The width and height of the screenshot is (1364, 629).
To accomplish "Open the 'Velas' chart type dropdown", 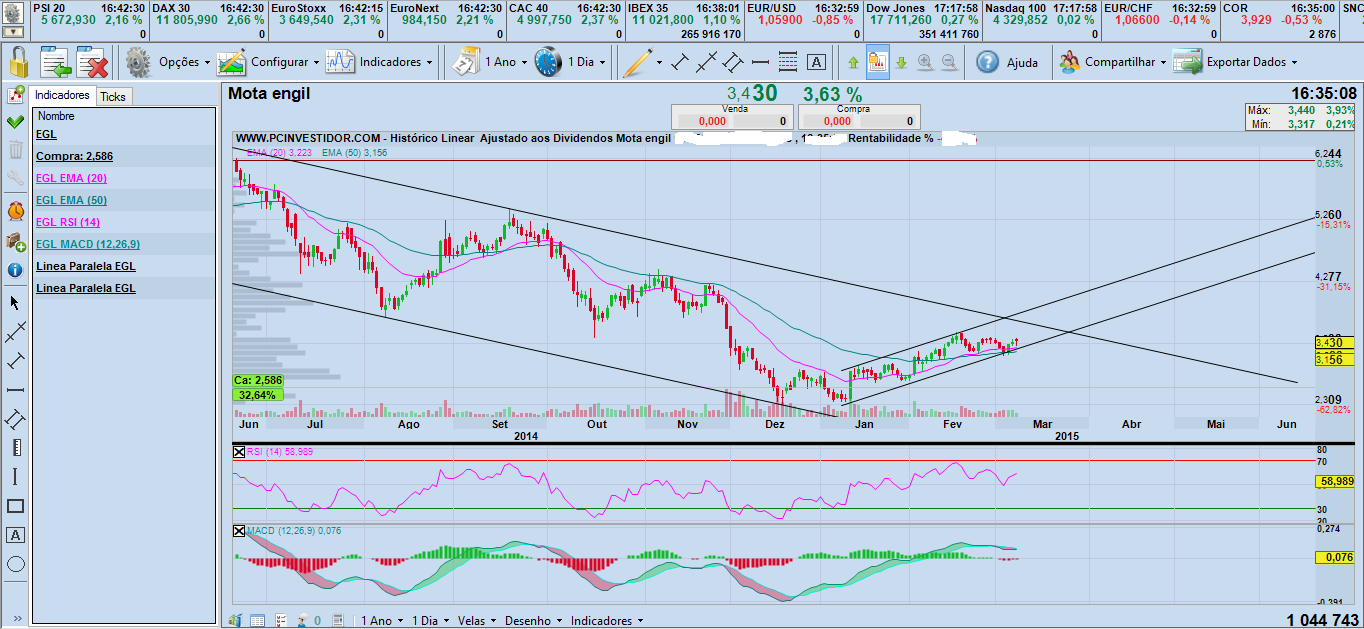I will coord(476,620).
